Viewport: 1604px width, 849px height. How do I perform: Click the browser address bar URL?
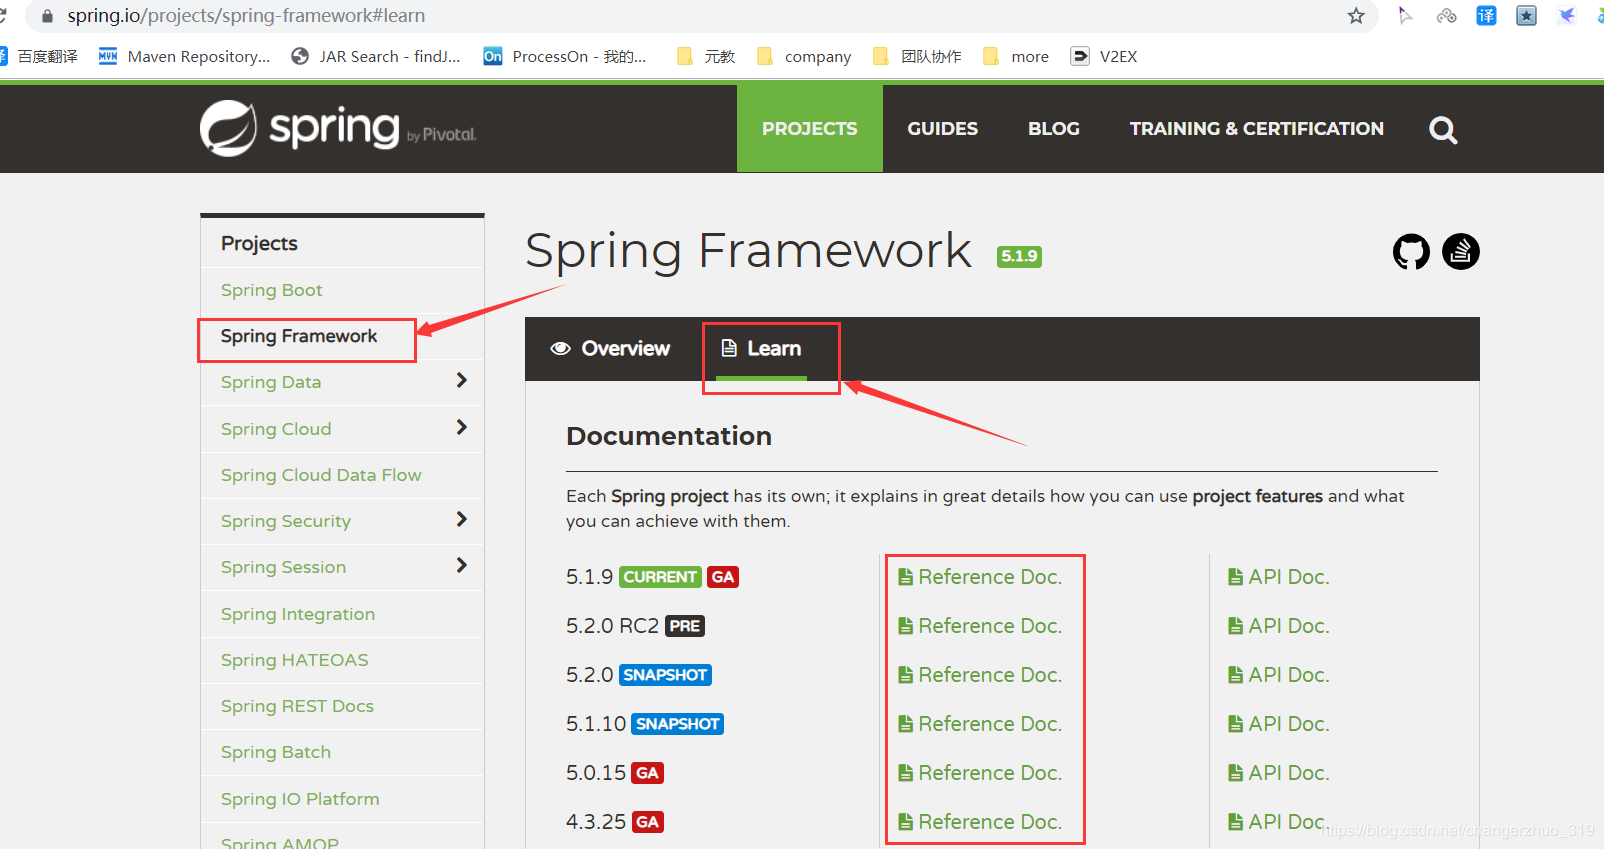click(246, 16)
